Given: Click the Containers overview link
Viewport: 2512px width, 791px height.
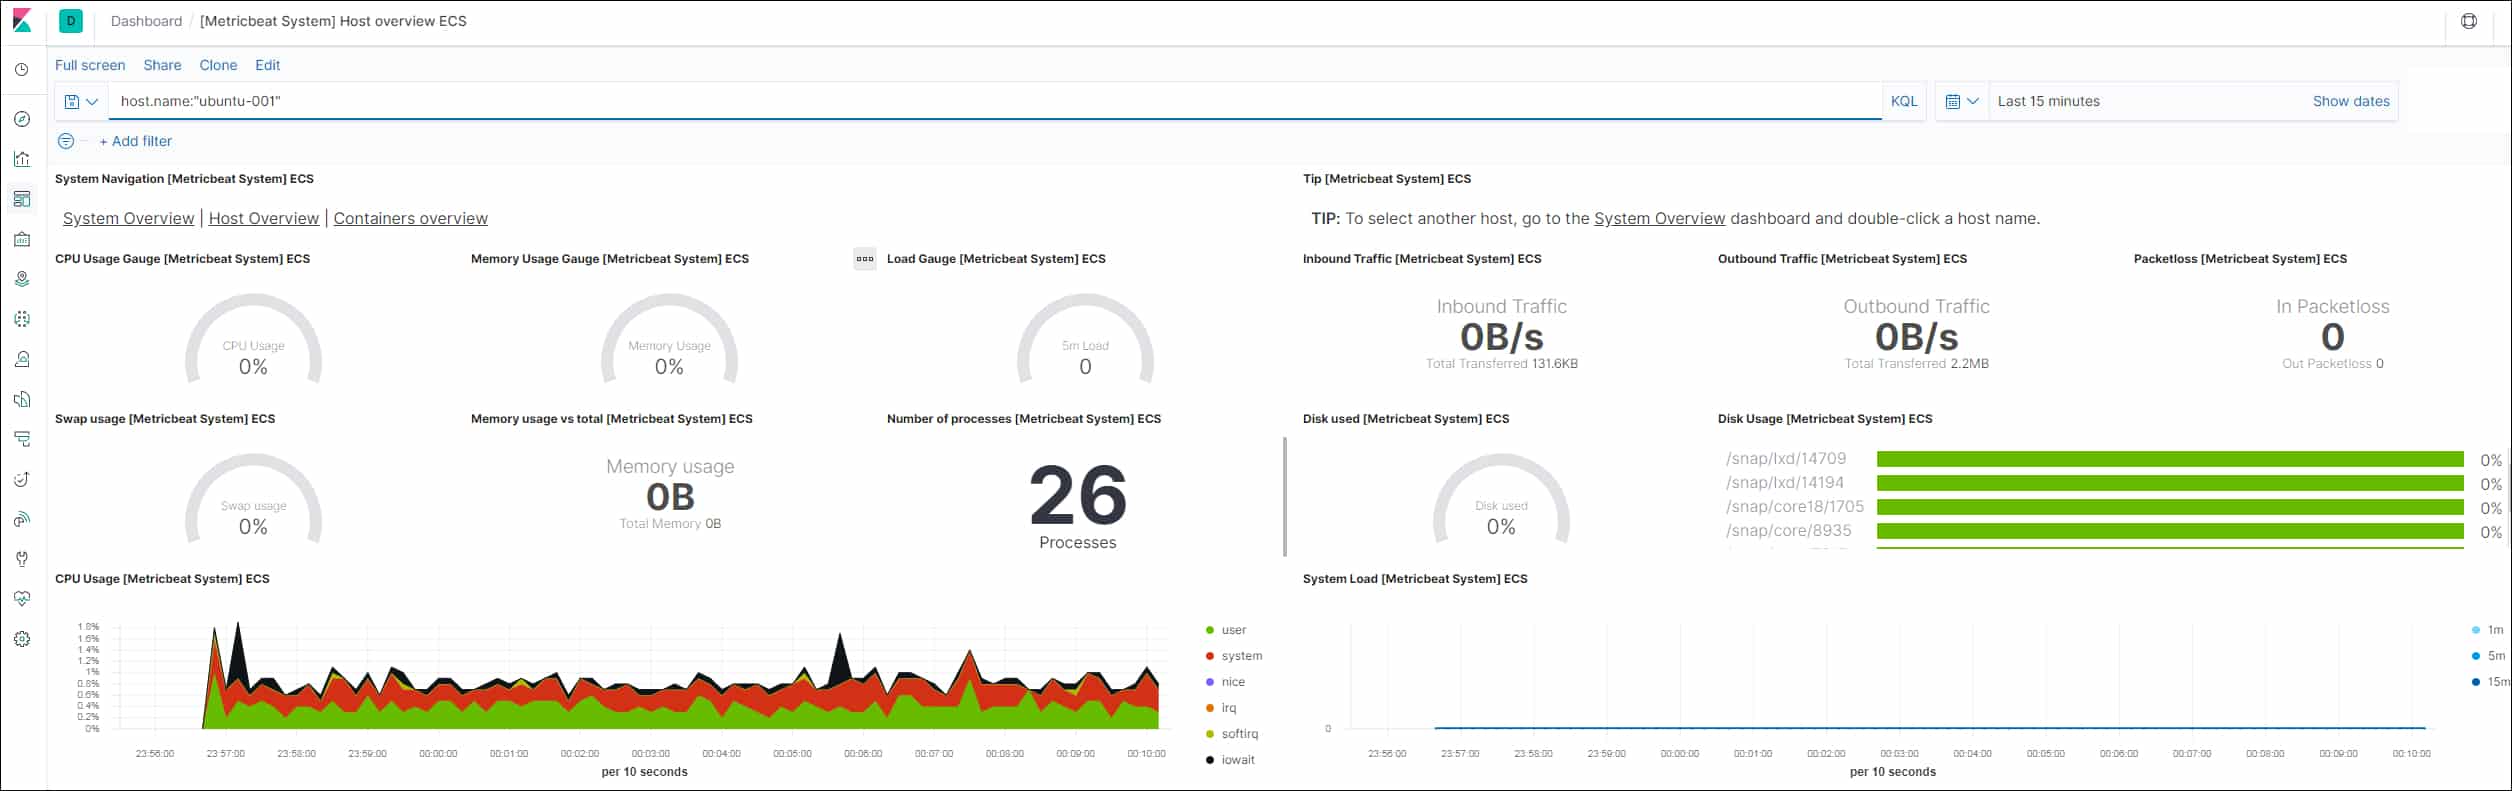Looking at the screenshot, I should coord(410,218).
